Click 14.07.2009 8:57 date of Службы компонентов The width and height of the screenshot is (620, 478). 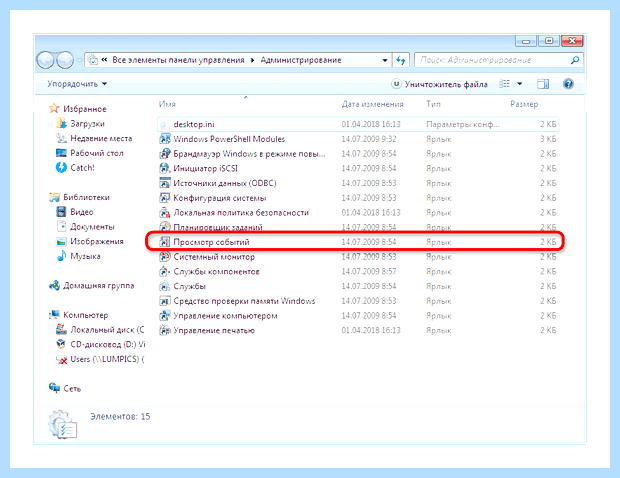click(369, 272)
